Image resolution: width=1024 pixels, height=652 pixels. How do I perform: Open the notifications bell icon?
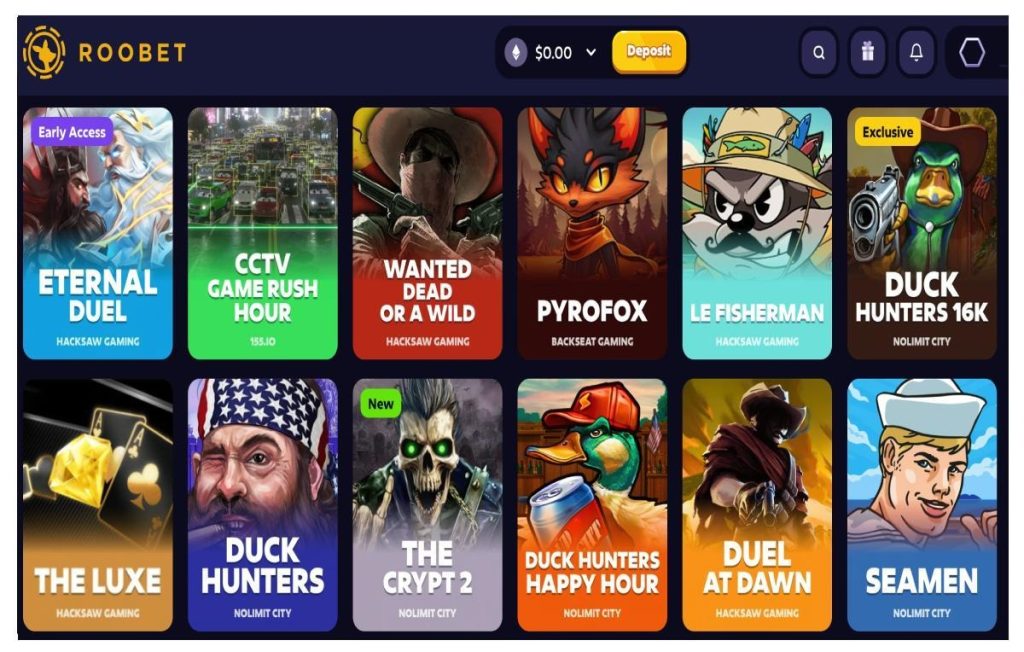point(916,52)
